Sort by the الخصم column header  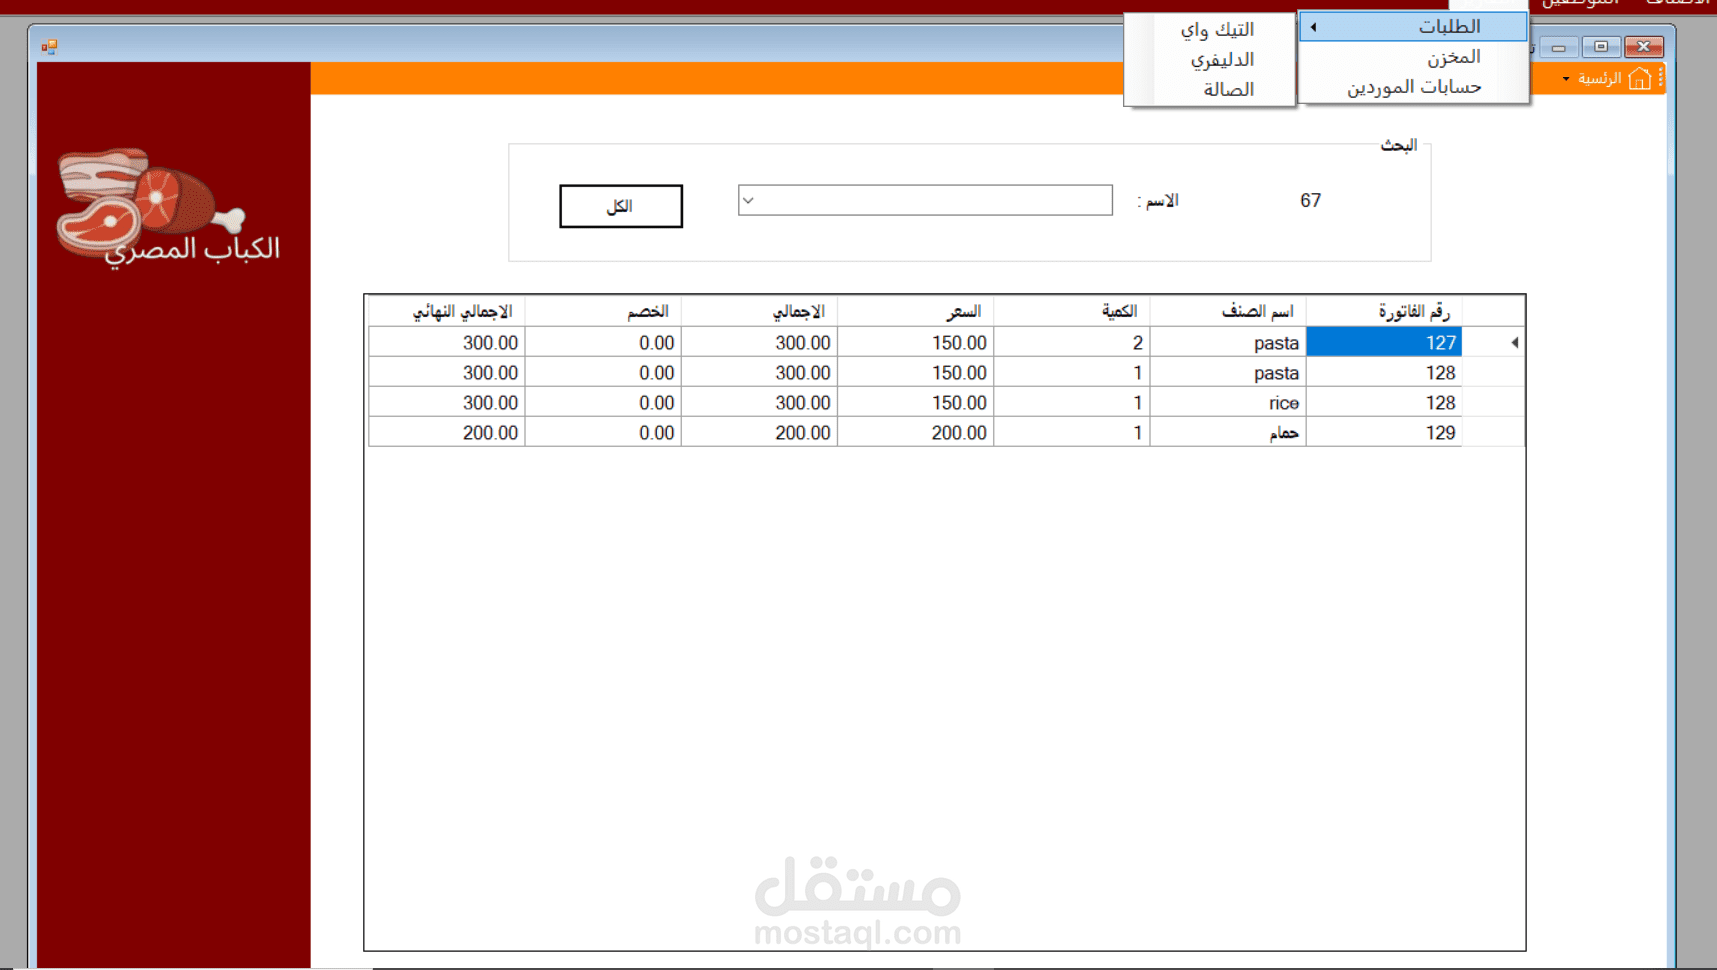click(603, 312)
